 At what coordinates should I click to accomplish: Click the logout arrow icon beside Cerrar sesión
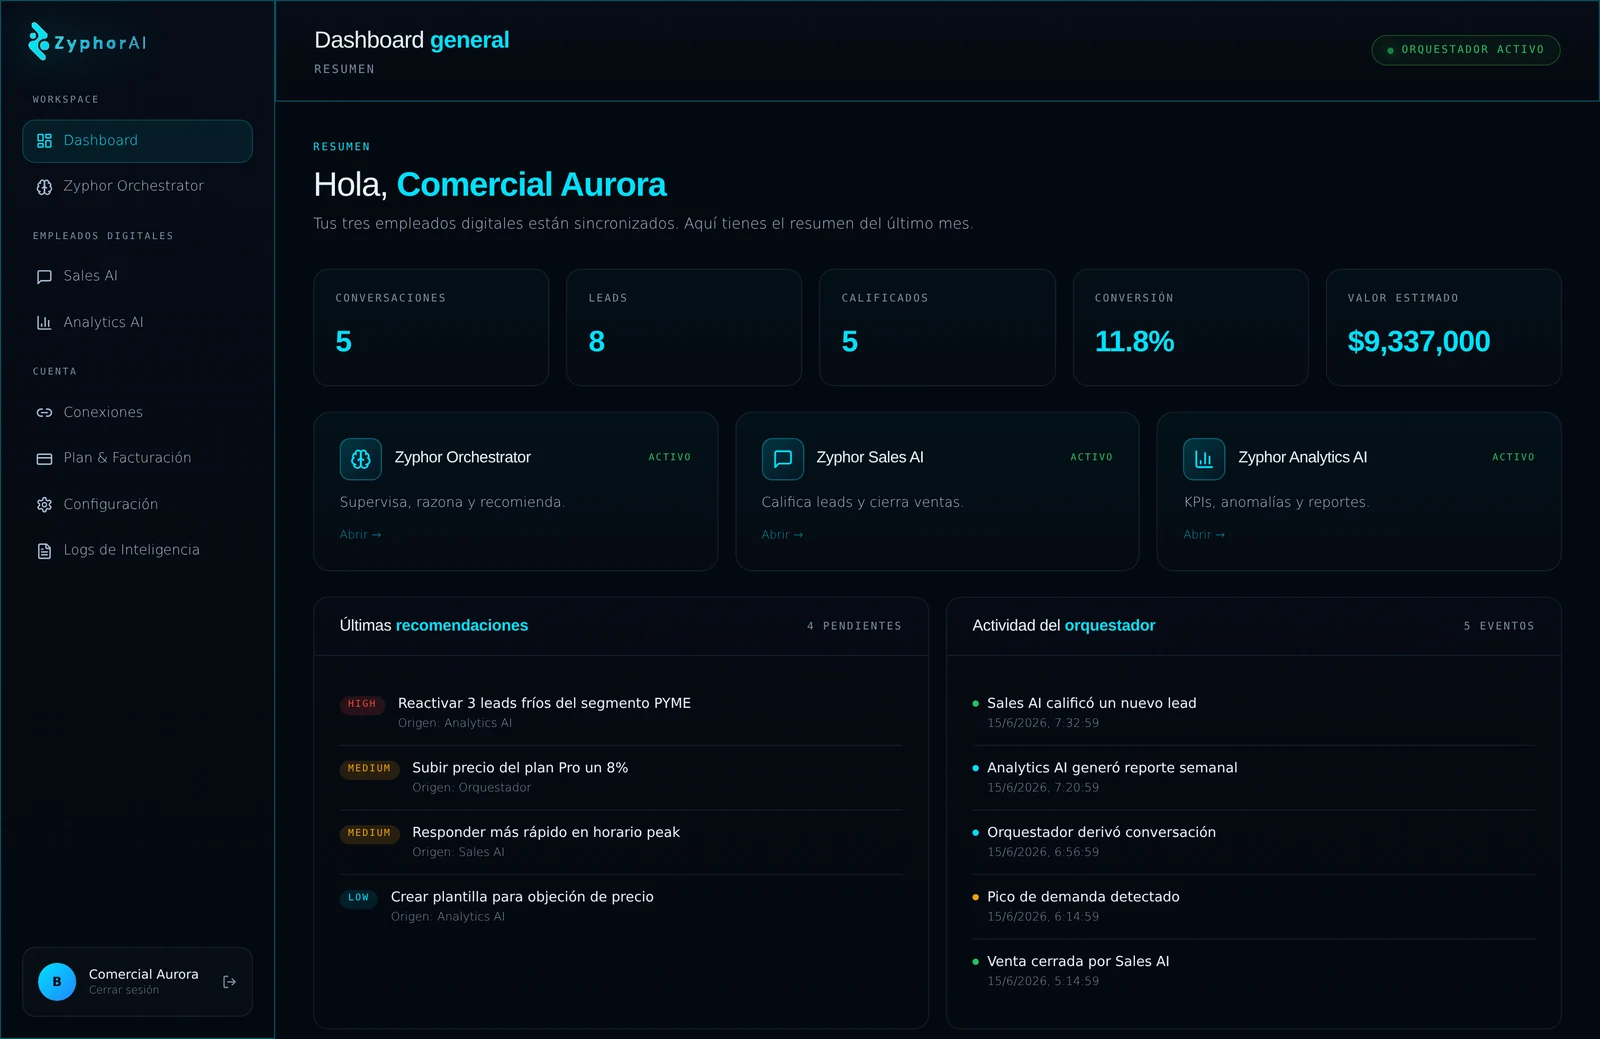(x=229, y=982)
